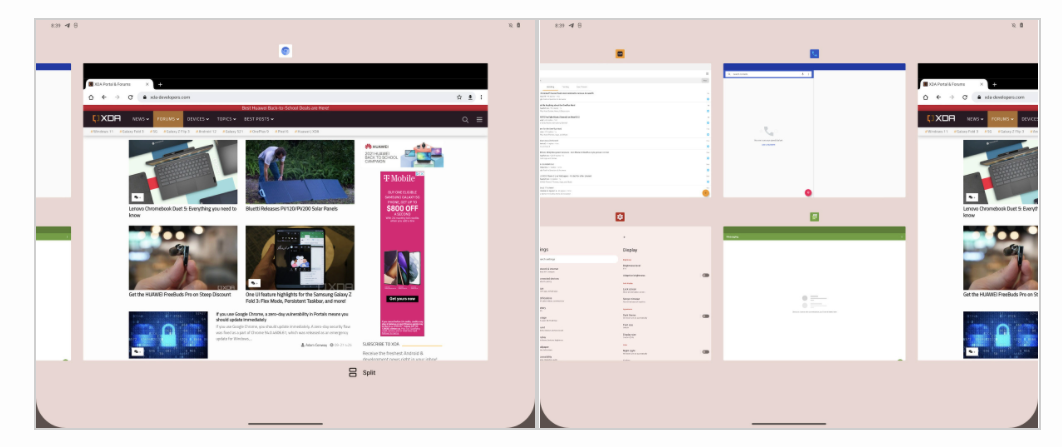Tap the green Messaging app icon above its card
Viewport: 1062px width, 447px height.
(x=814, y=217)
